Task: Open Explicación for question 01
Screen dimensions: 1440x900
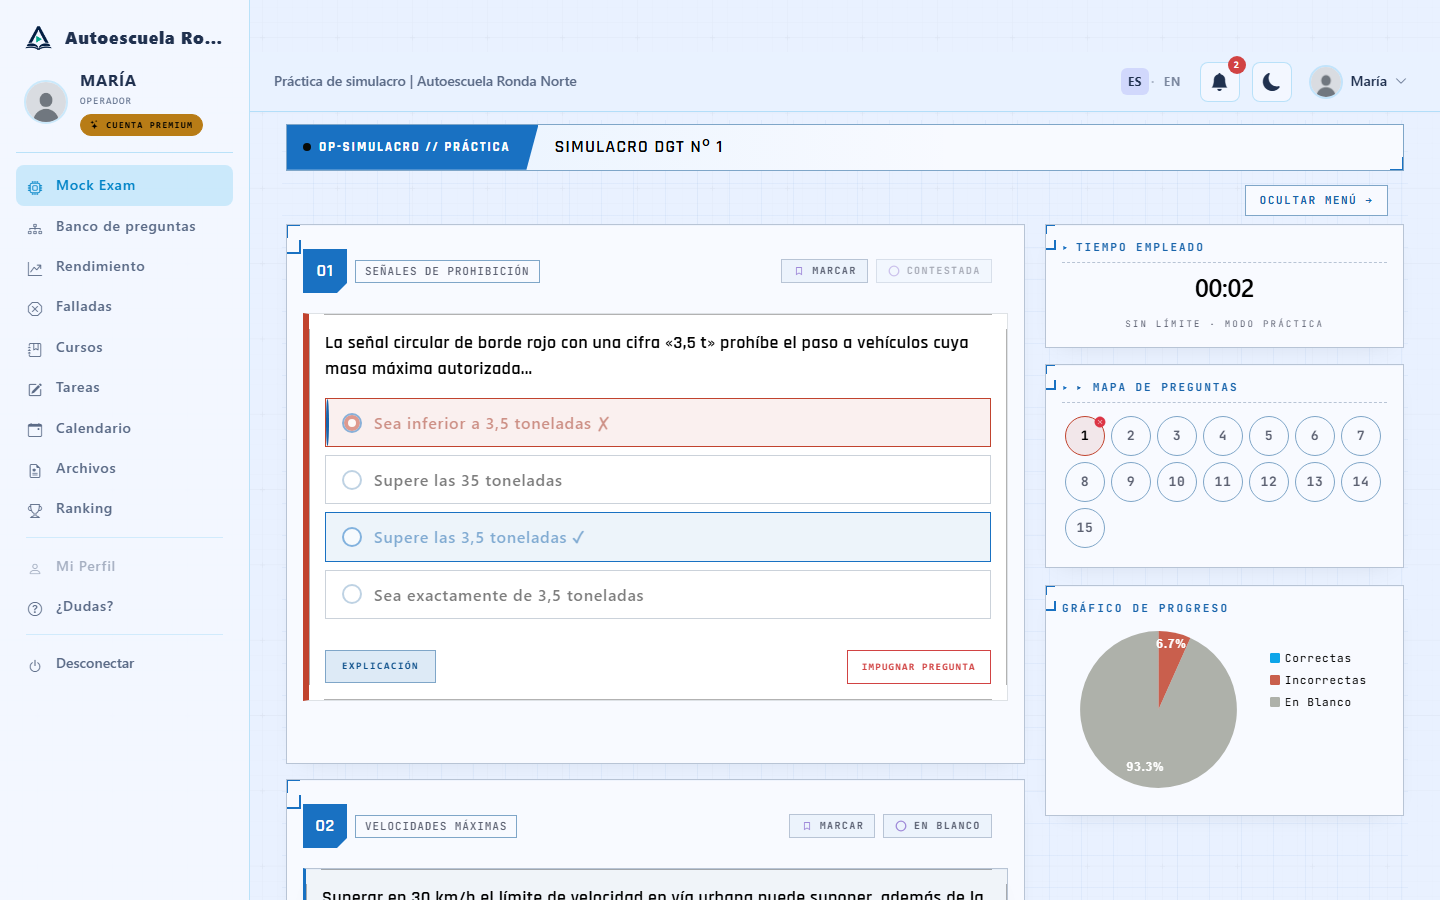Action: click(380, 666)
